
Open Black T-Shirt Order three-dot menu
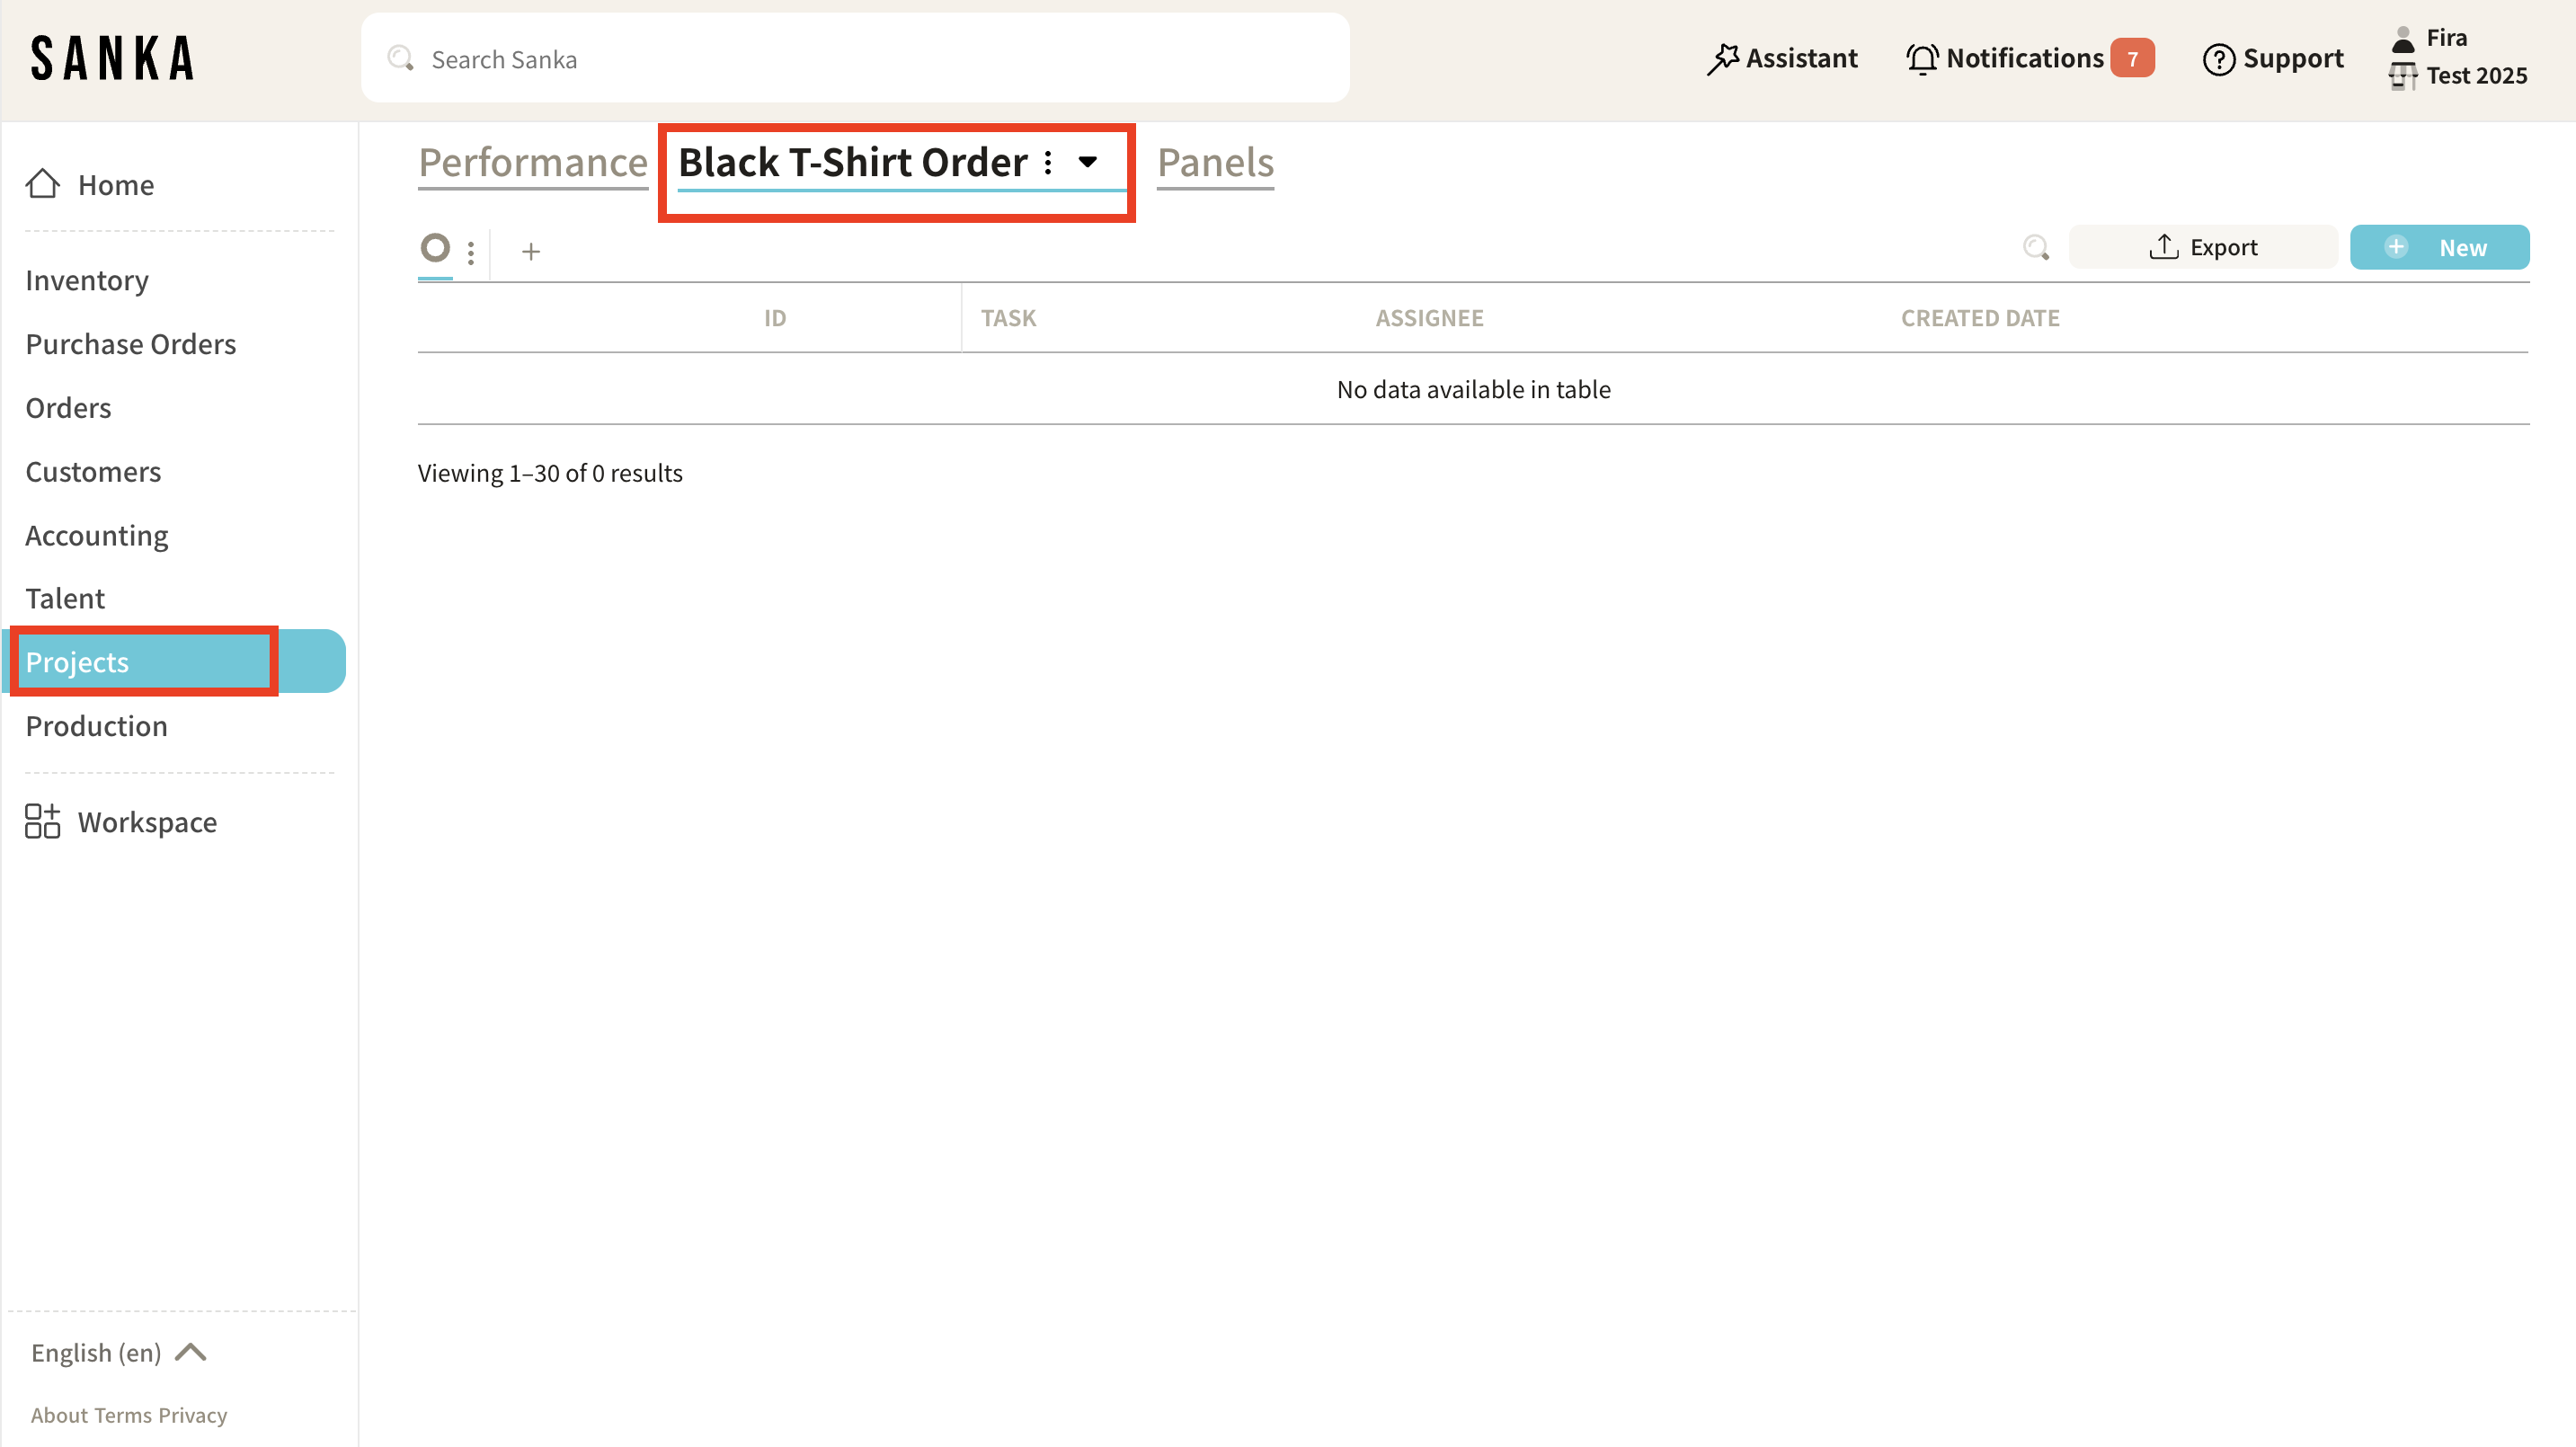click(1047, 162)
